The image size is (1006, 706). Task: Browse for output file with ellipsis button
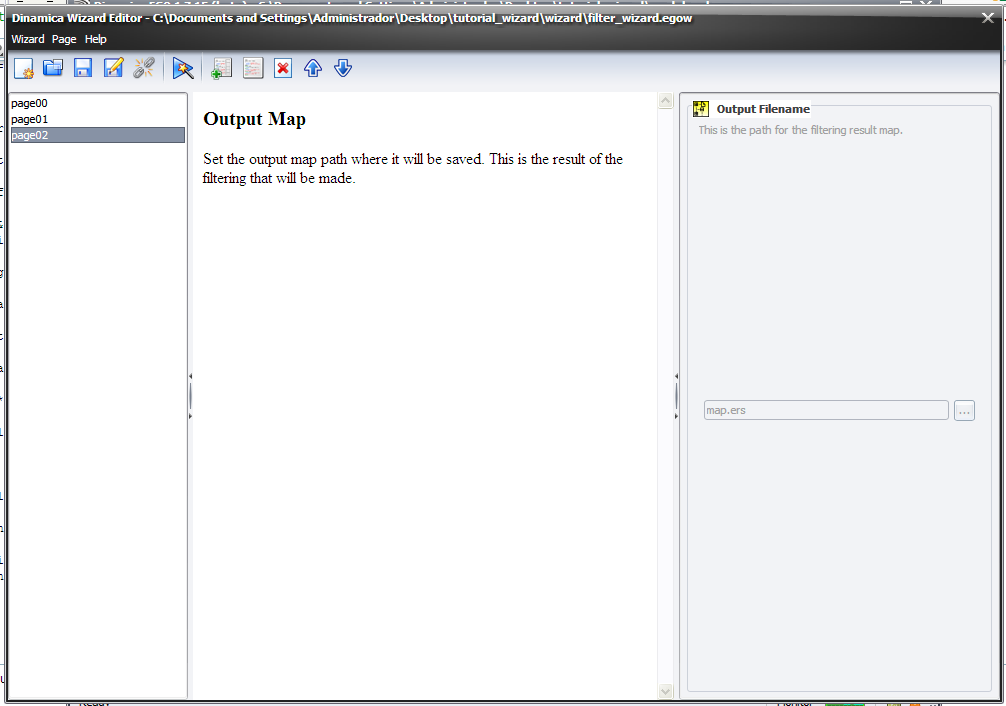964,410
